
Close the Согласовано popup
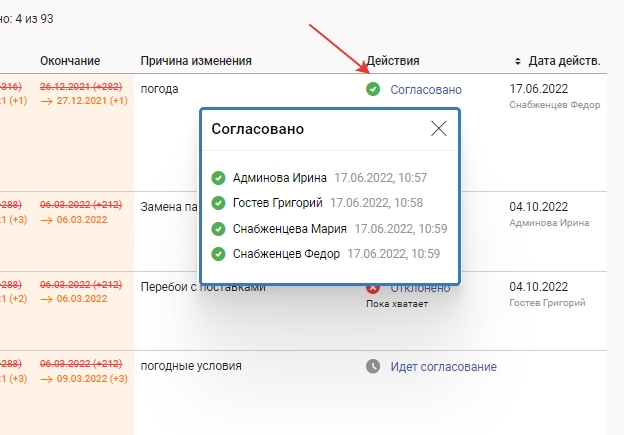pos(438,129)
